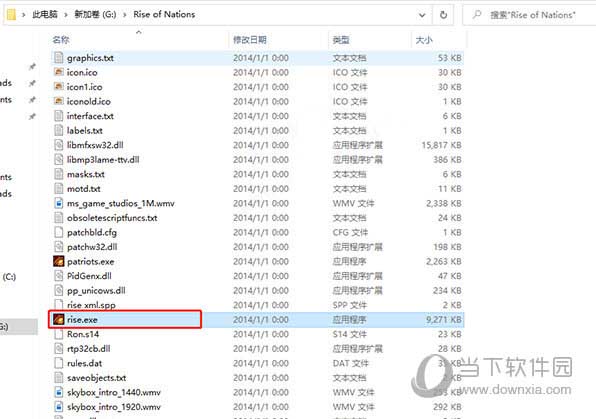Image resolution: width=596 pixels, height=419 pixels.
Task: Expand the chevron after 新加卷 (G:) breadcrumb
Action: [x=124, y=15]
